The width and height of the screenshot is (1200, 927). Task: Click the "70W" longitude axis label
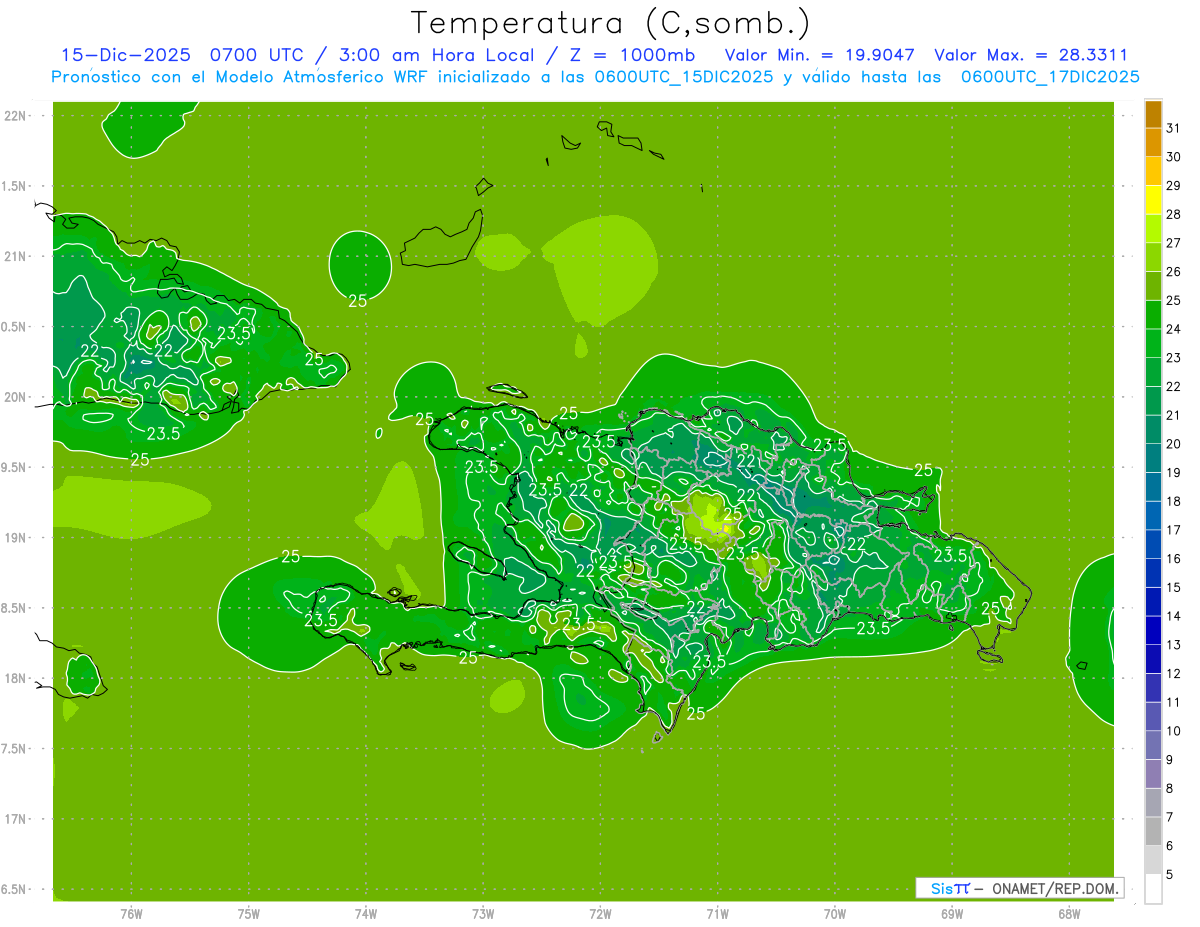834,913
